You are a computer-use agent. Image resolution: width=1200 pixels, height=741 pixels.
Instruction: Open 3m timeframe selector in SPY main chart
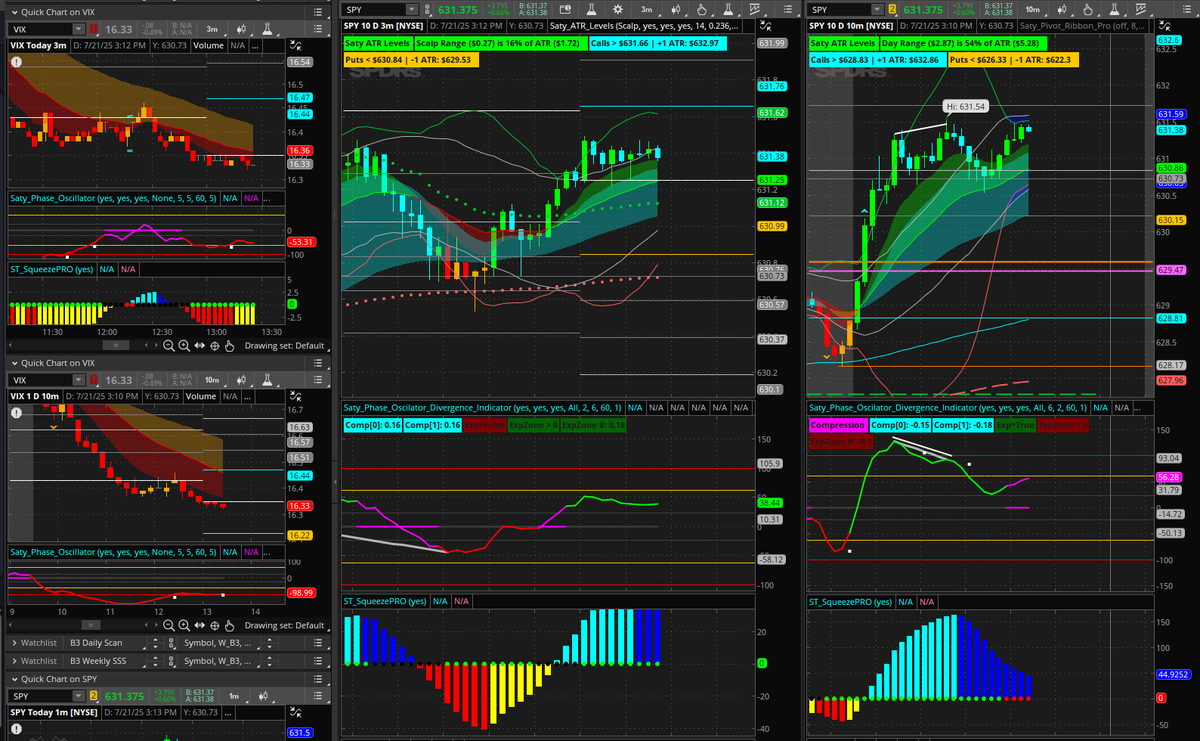(647, 9)
